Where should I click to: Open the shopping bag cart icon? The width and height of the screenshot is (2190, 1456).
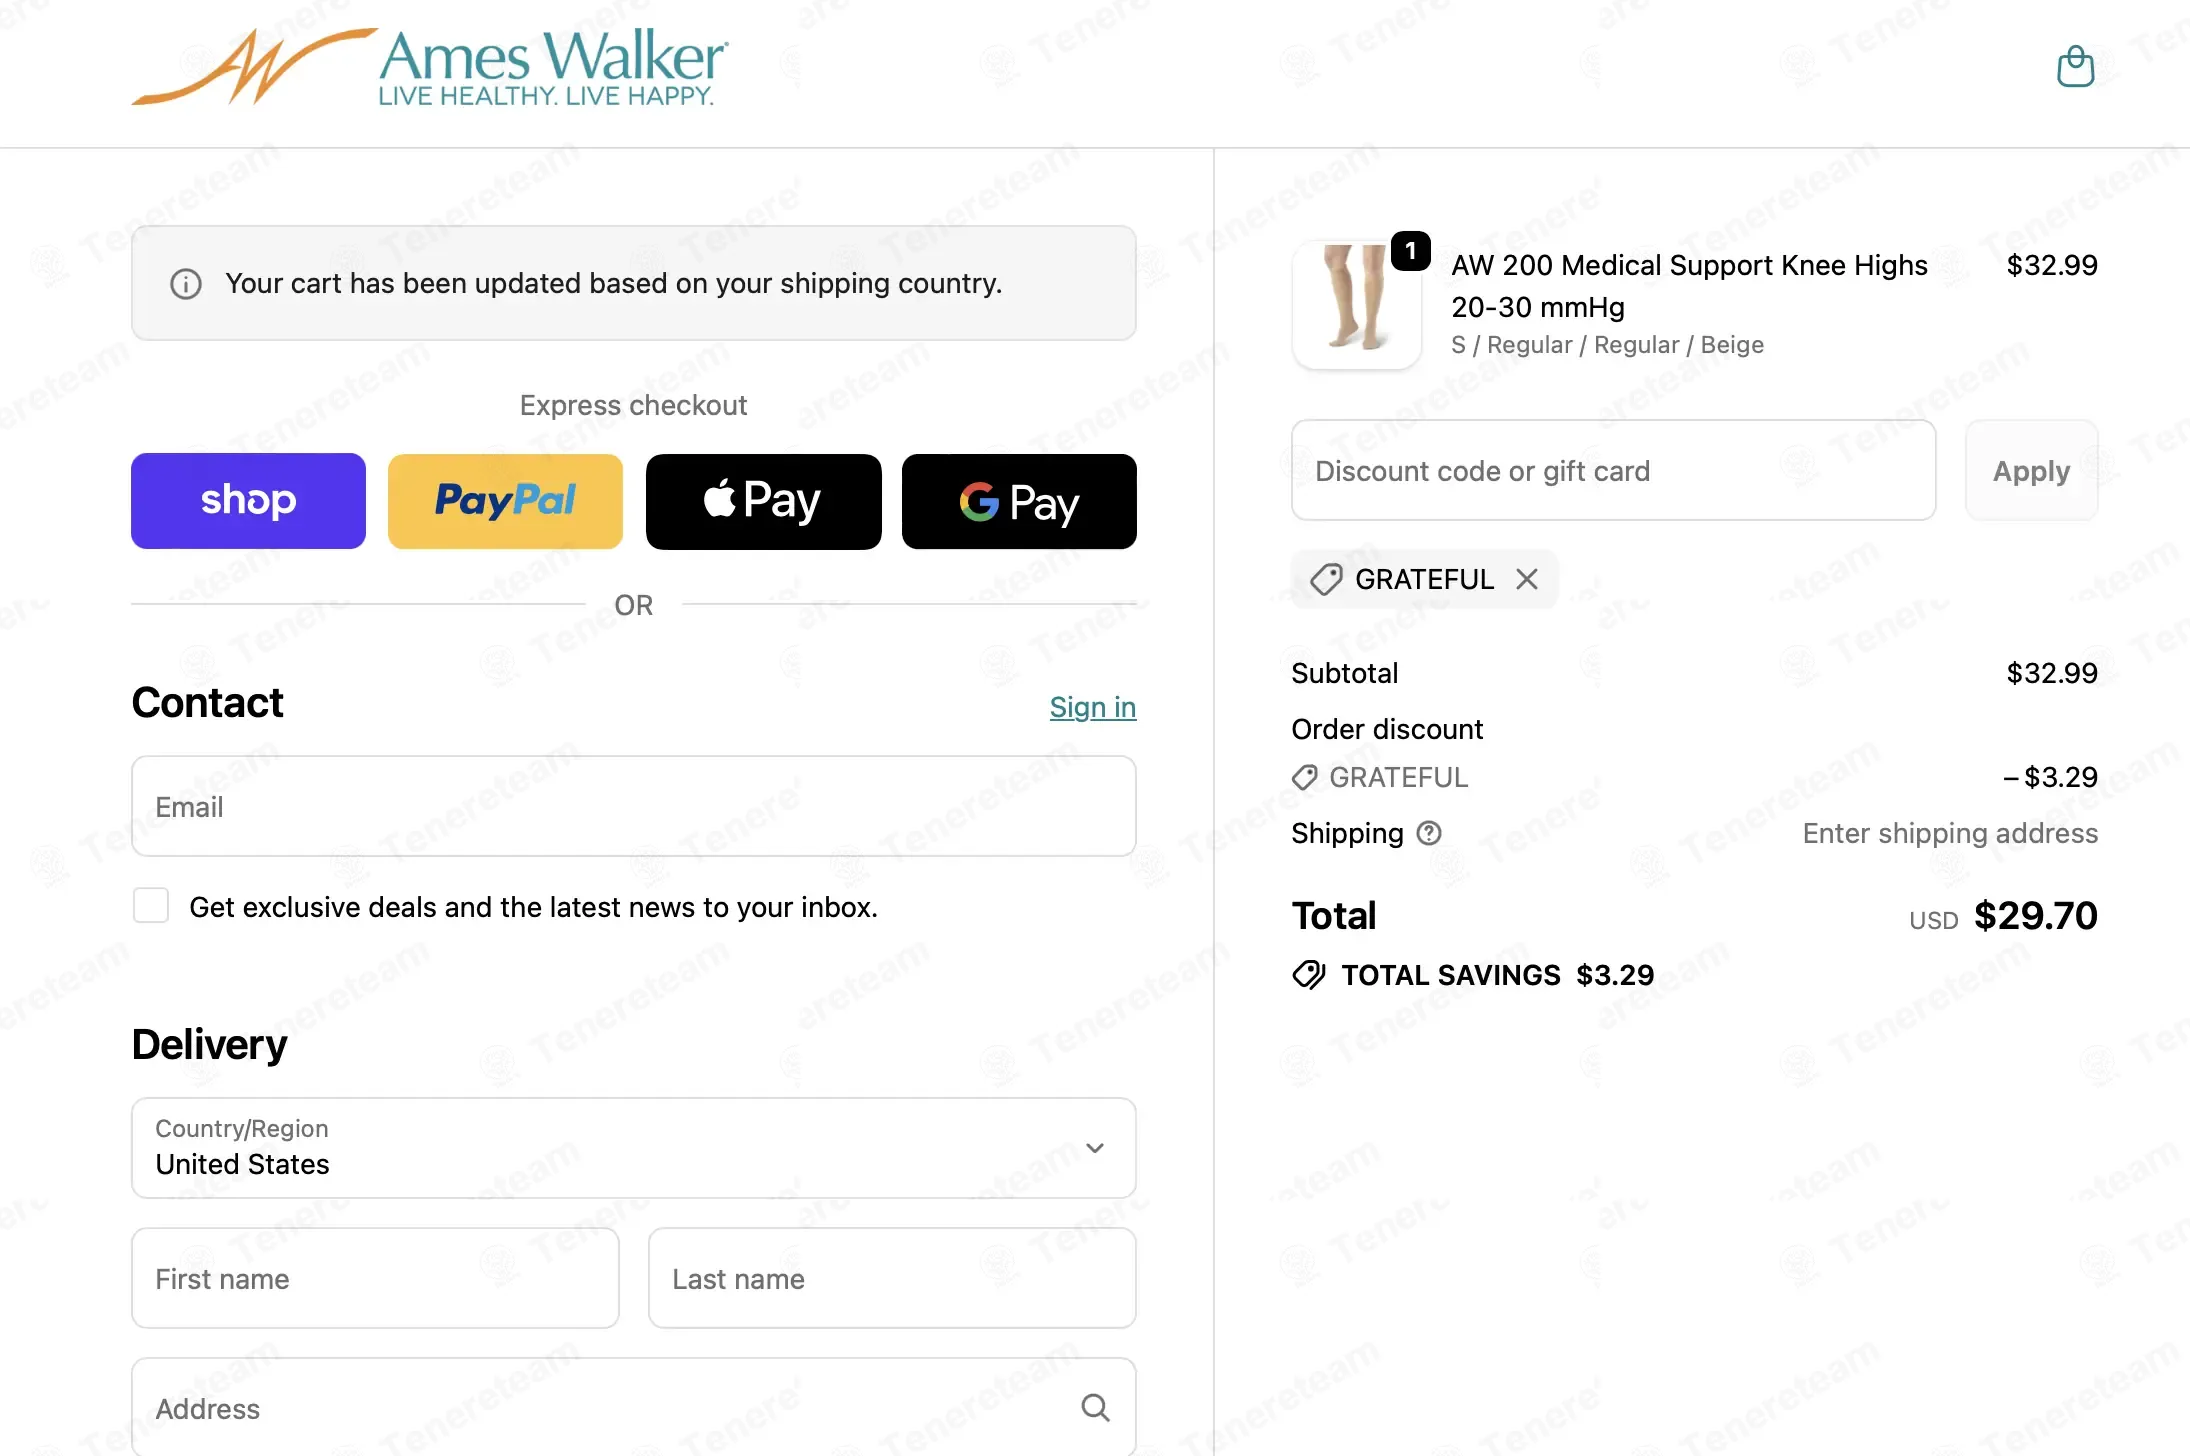point(2075,67)
